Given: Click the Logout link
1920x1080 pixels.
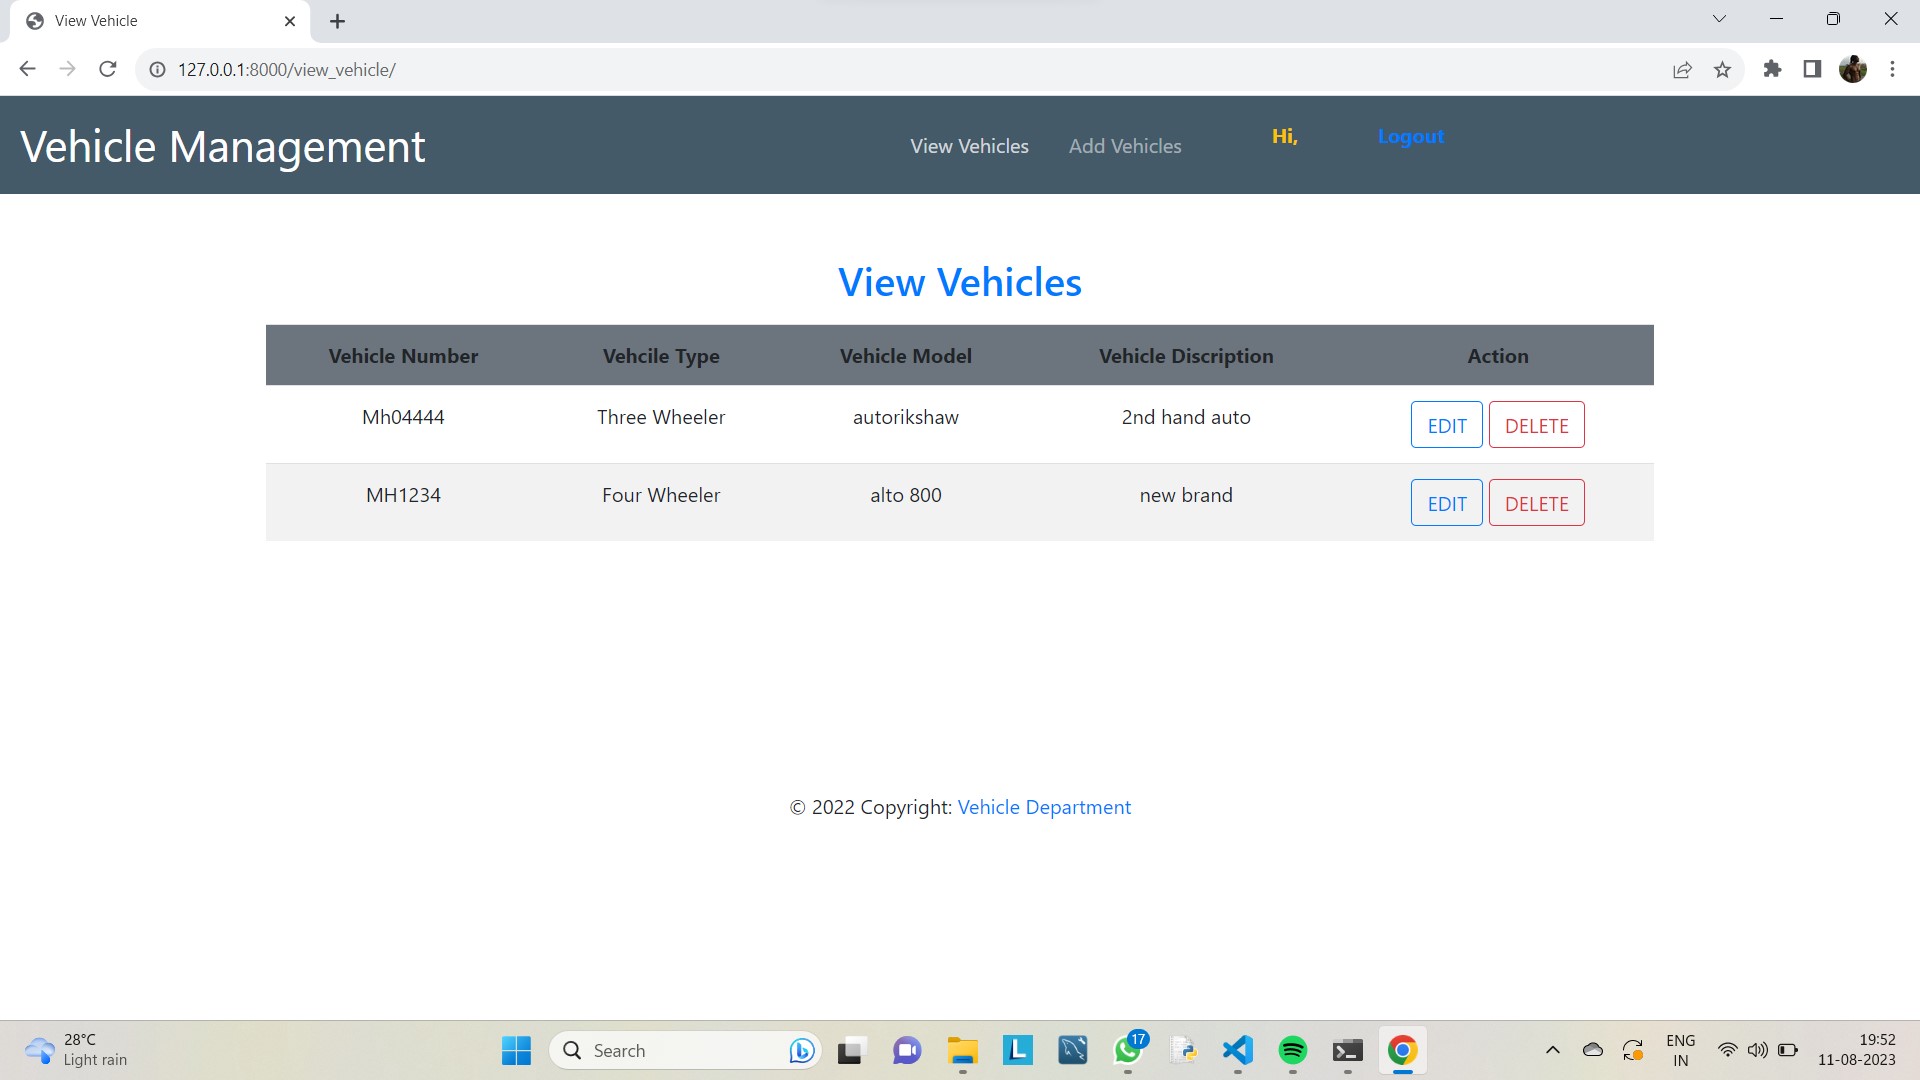Looking at the screenshot, I should (x=1410, y=136).
